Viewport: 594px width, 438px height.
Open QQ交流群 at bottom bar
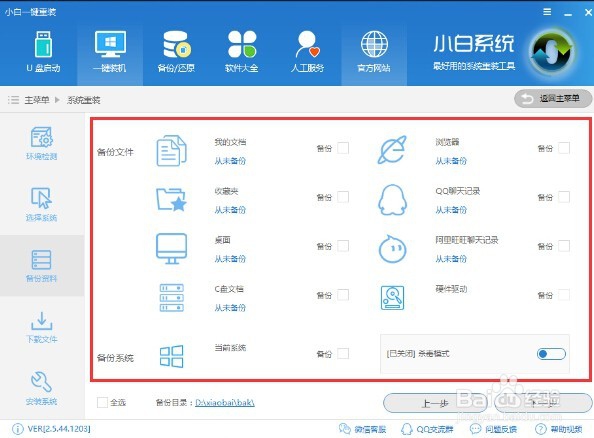[427, 429]
